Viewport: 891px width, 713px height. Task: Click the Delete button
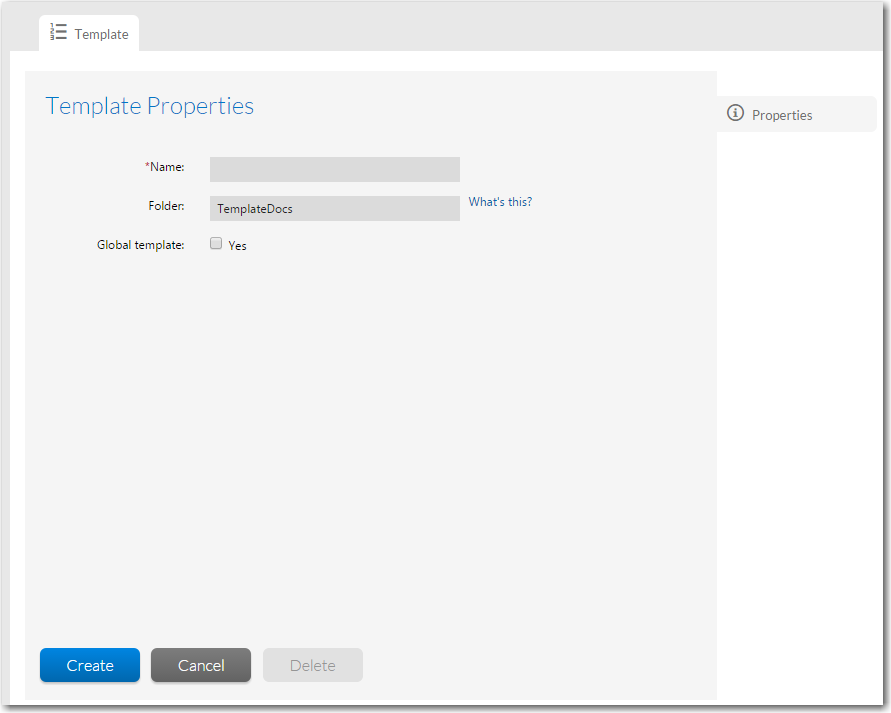tap(313, 665)
